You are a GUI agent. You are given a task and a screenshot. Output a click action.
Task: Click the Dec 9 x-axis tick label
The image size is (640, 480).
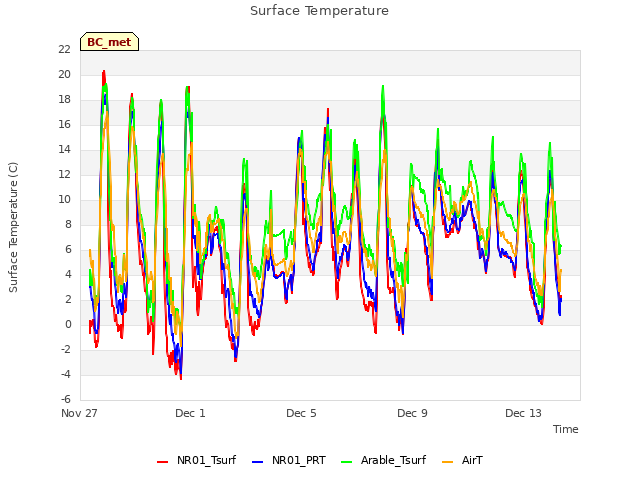[x=412, y=413]
